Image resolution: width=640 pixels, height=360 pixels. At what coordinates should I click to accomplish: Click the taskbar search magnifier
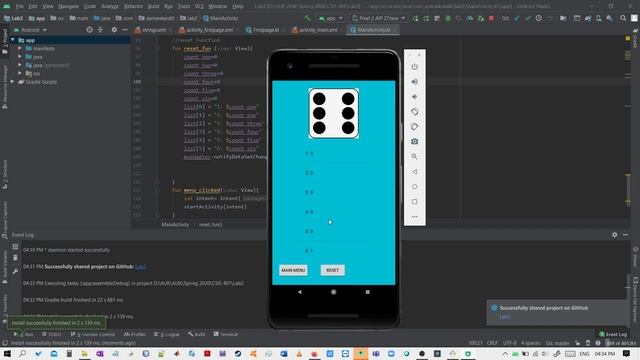click(x=22, y=353)
